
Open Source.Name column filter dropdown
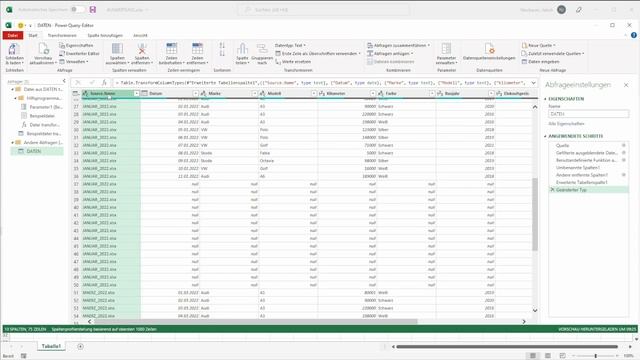coord(137,93)
